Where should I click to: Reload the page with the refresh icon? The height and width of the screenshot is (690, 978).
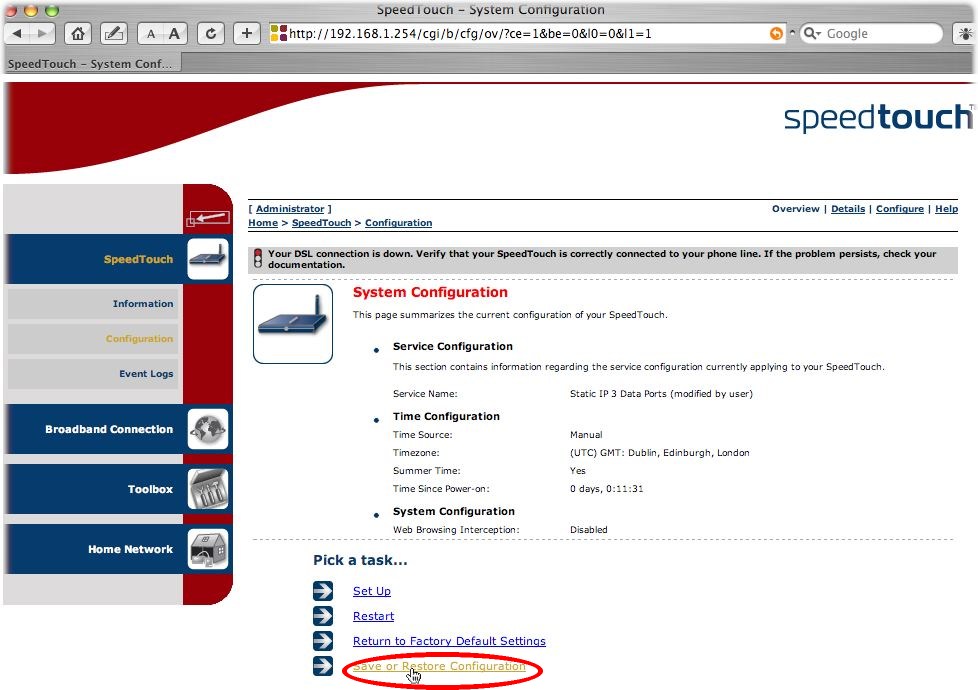[x=211, y=34]
